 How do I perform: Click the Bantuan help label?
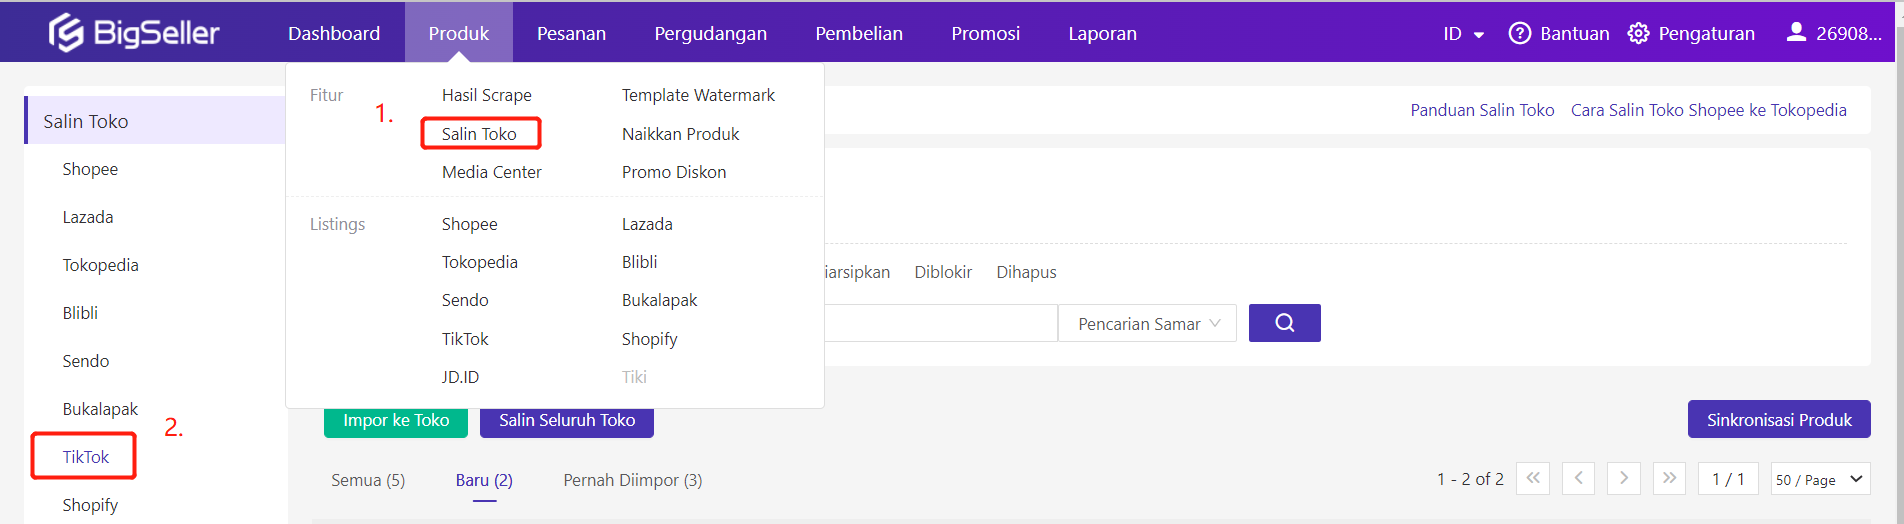tap(1575, 33)
